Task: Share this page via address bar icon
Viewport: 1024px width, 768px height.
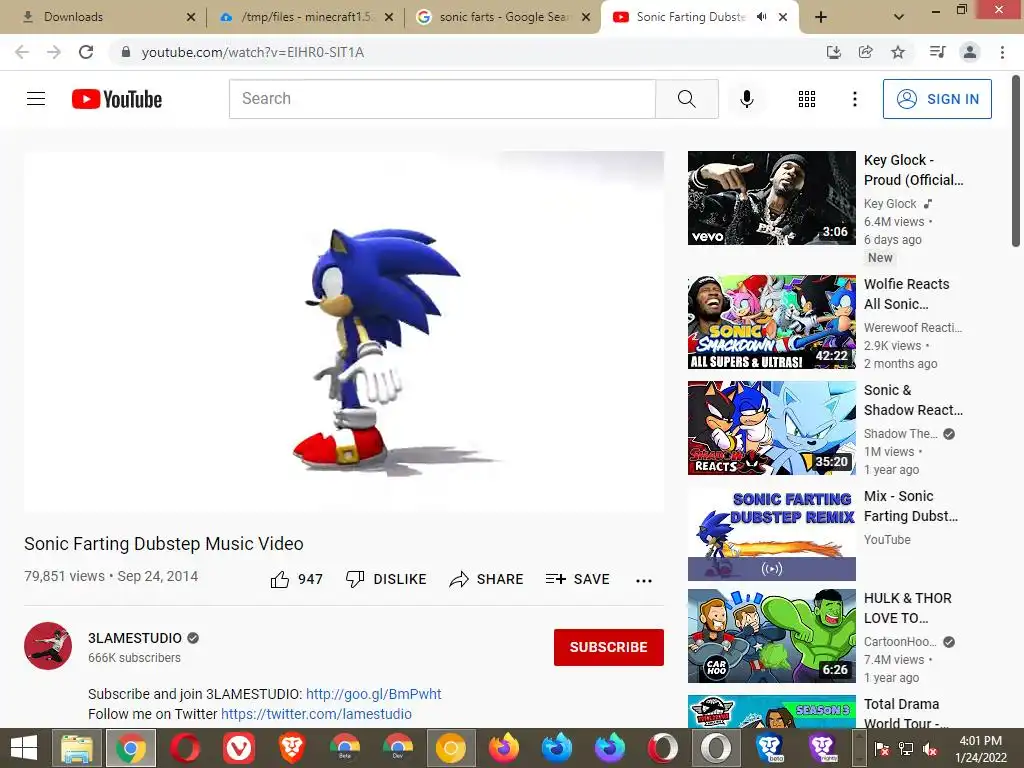Action: (865, 52)
